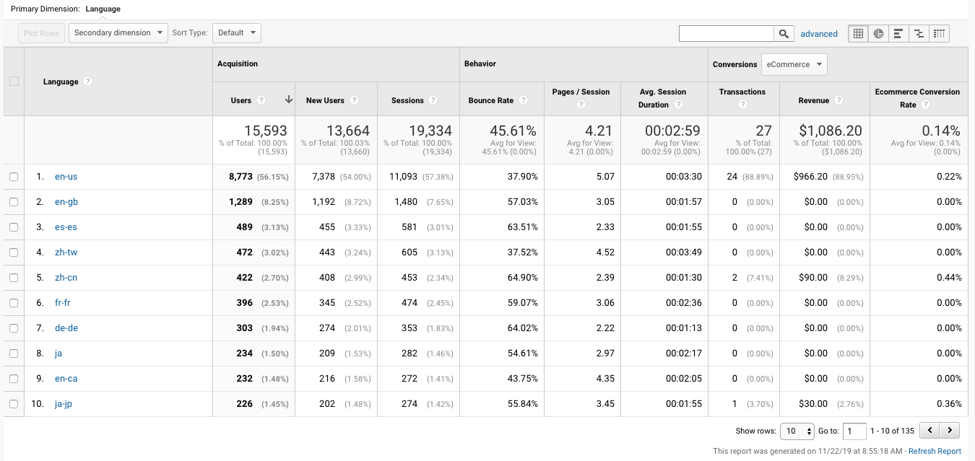Open the en-us language link
Image resolution: width=975 pixels, height=461 pixels.
65,177
